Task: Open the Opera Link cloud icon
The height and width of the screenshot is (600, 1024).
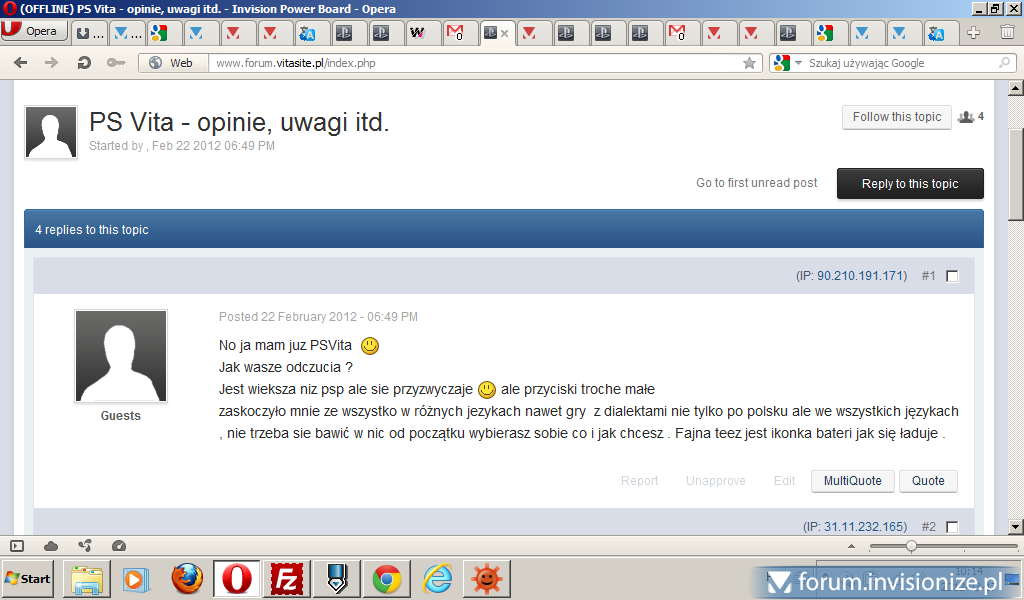Action: (51, 546)
